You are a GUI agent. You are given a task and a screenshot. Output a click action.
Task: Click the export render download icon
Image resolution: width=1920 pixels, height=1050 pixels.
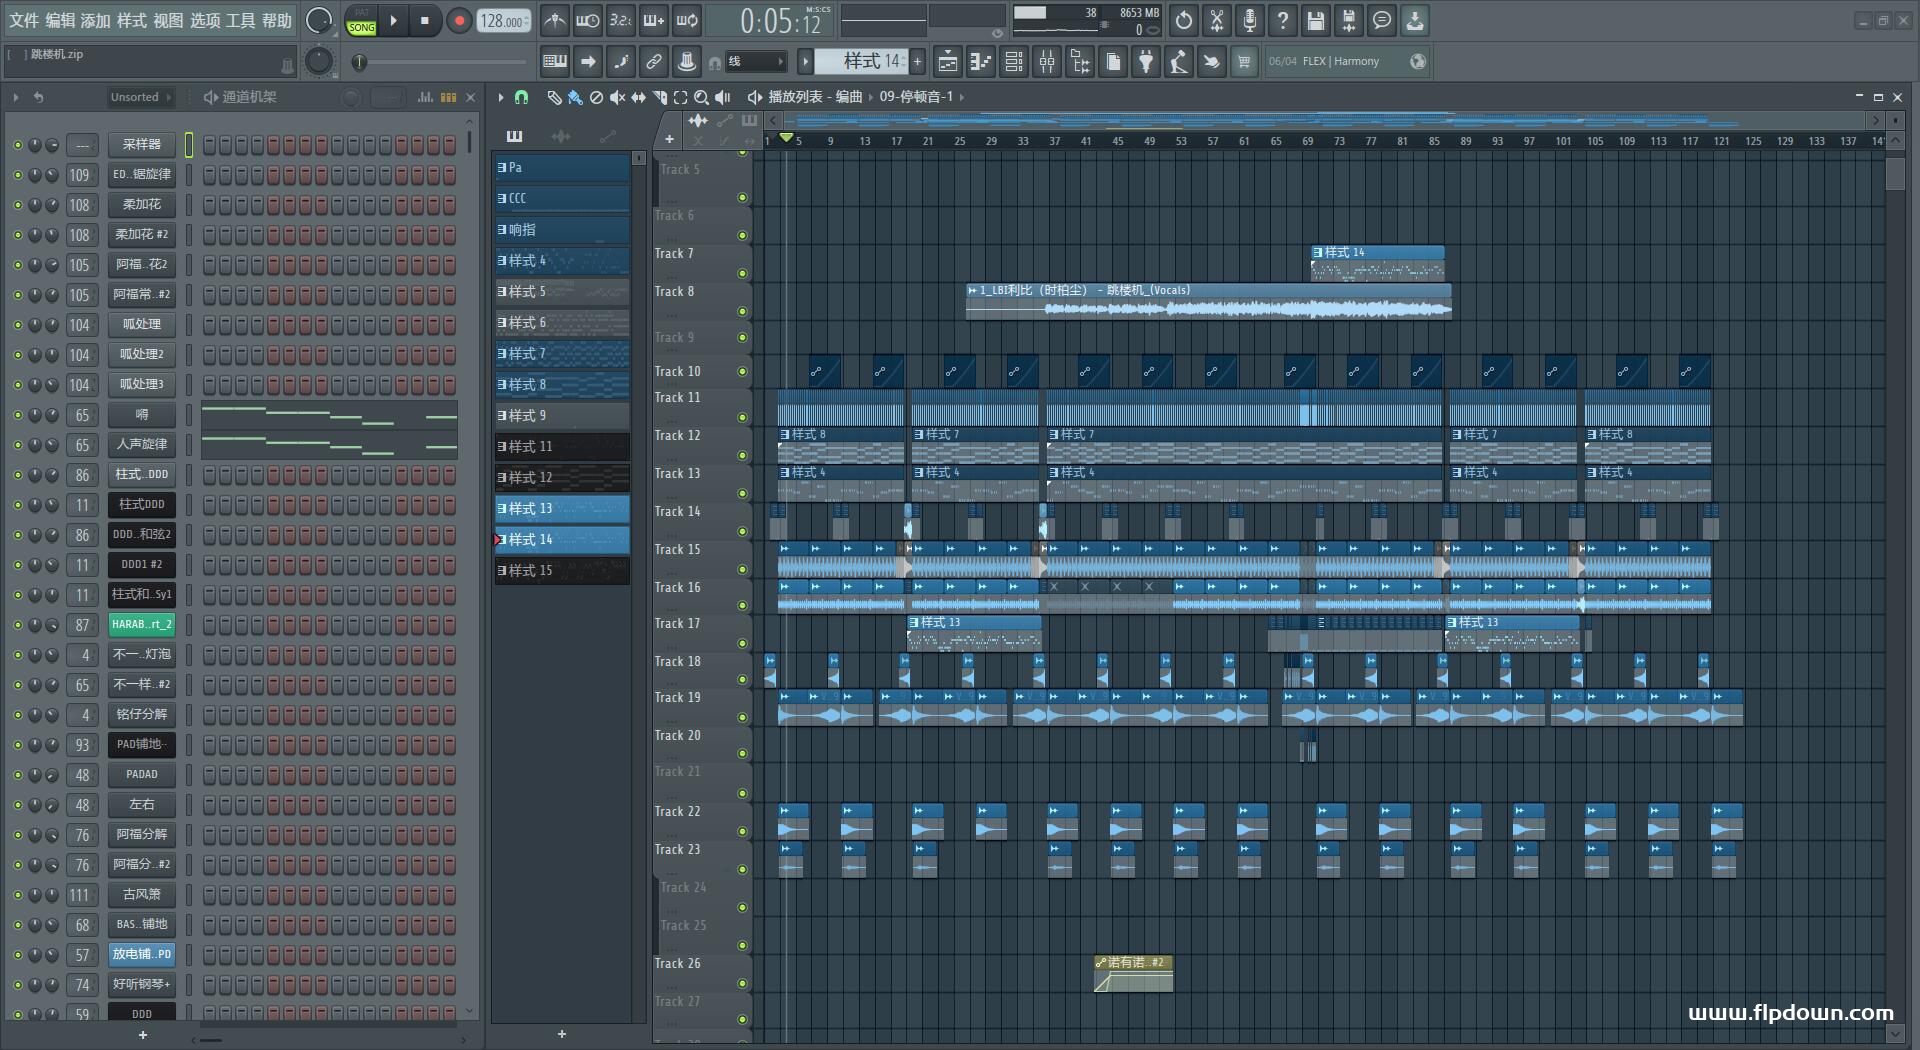click(1414, 20)
